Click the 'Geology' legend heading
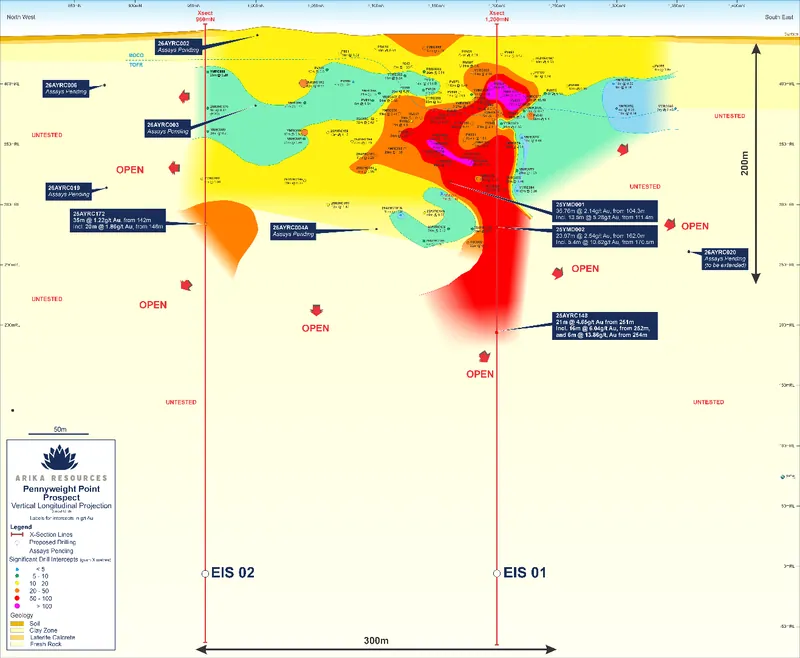 (21, 615)
